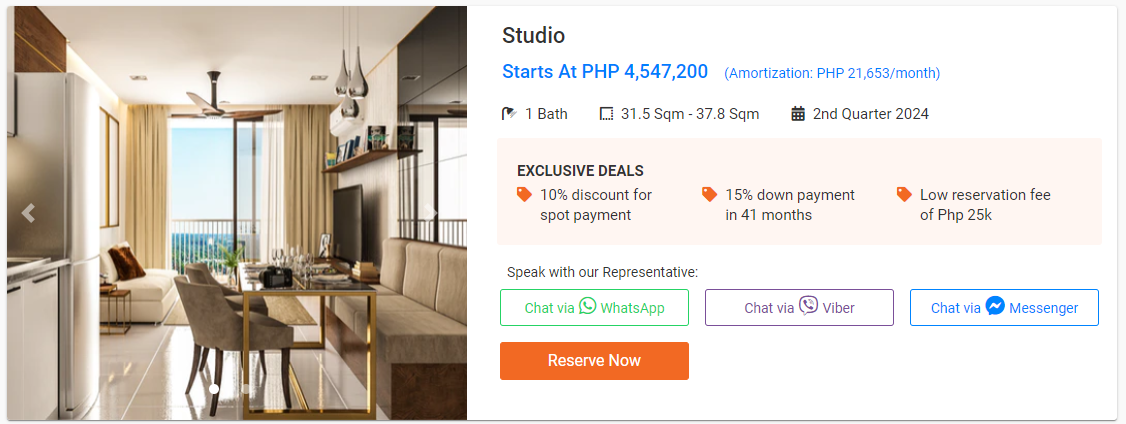Open Chat via WhatsApp button
1126x424 pixels.
click(x=594, y=308)
